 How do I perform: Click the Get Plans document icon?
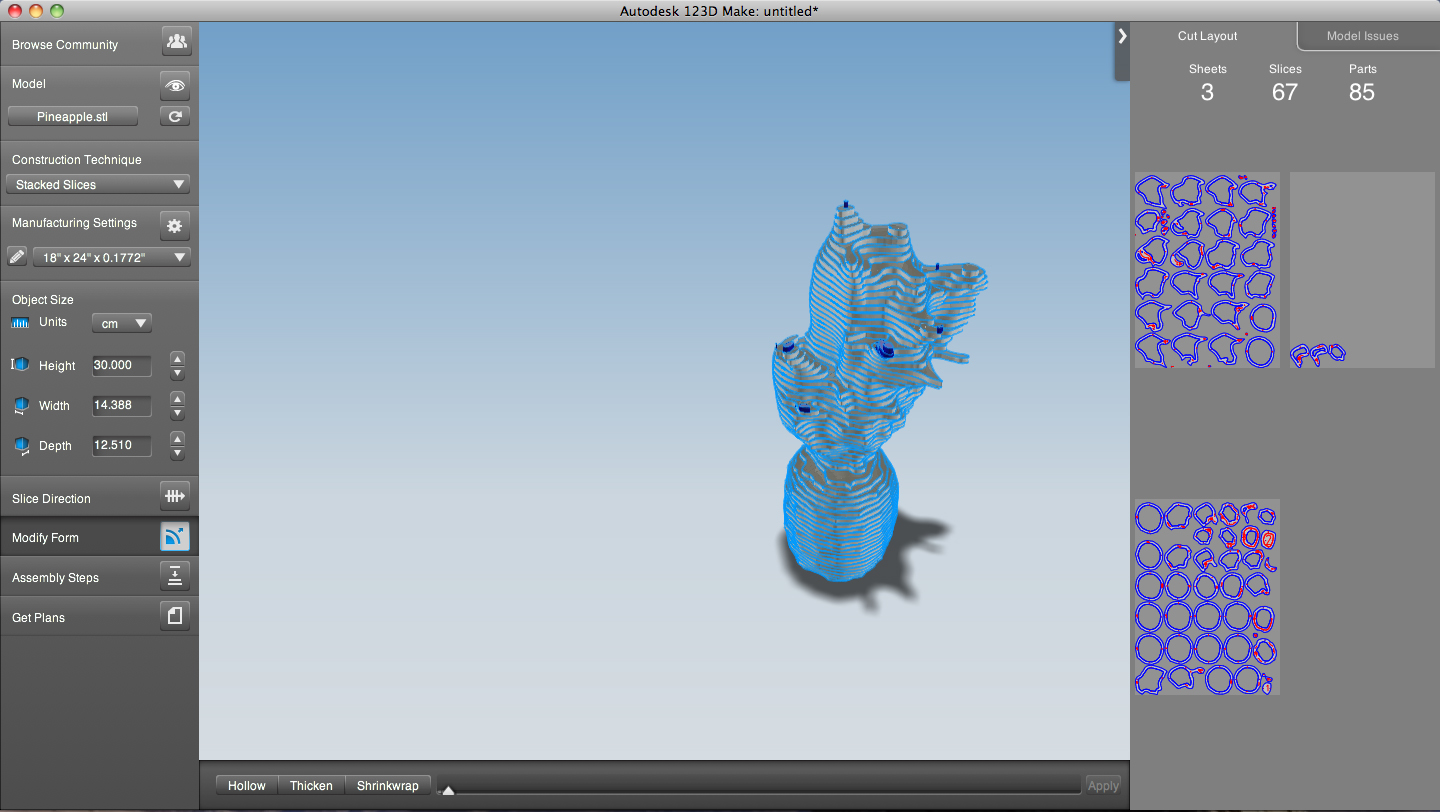(x=175, y=616)
